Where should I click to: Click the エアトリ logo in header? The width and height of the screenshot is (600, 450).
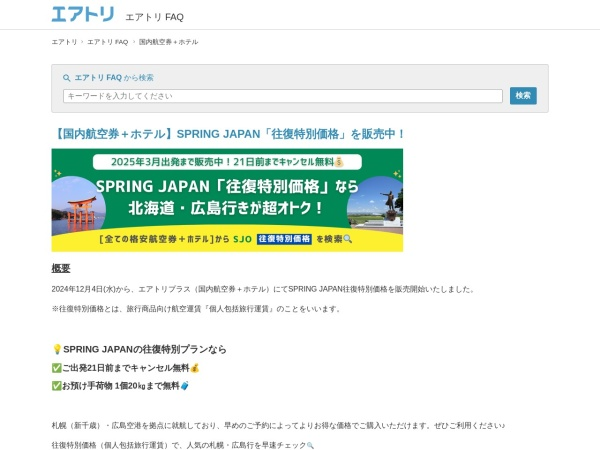click(x=83, y=14)
